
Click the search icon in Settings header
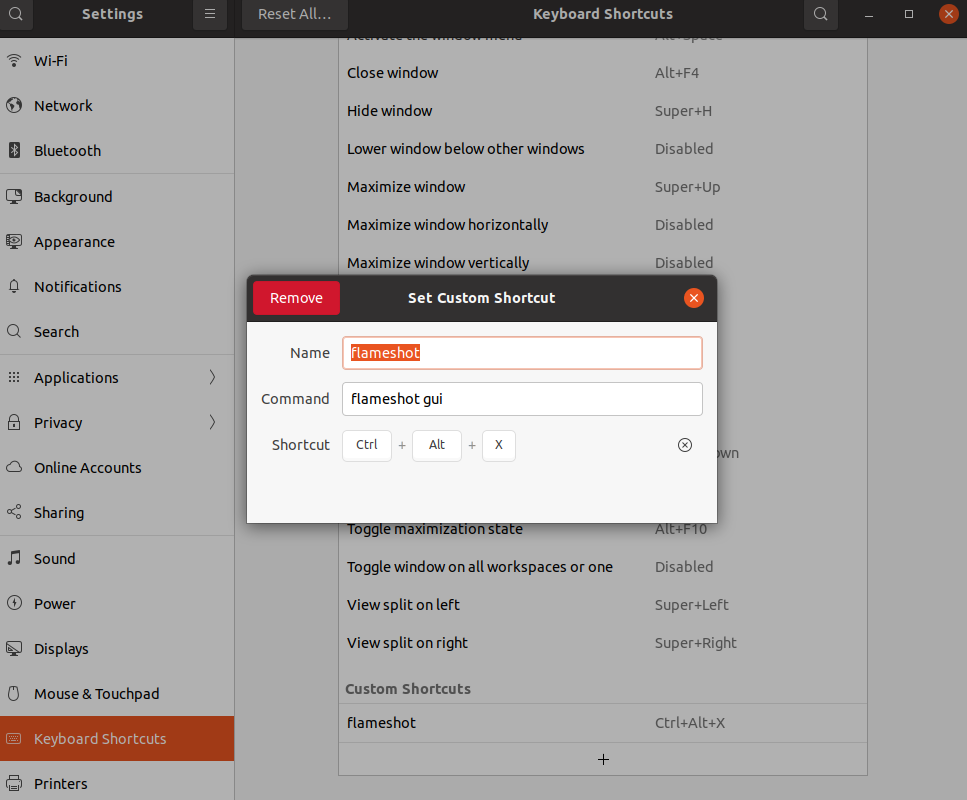16,14
